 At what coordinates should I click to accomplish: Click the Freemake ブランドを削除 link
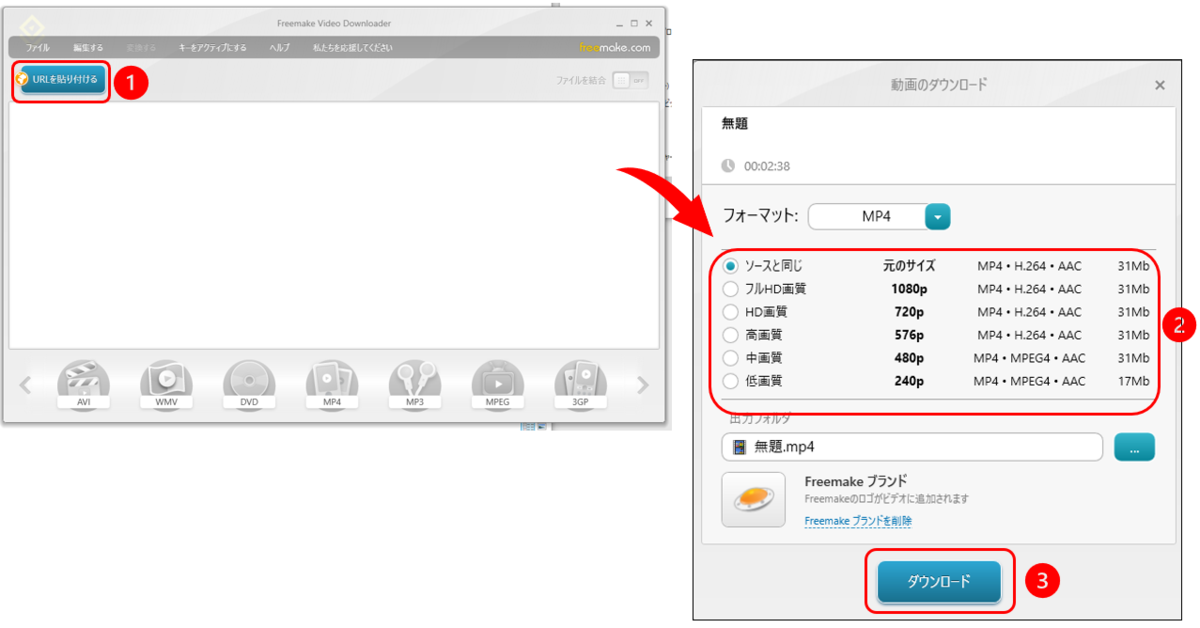858,521
